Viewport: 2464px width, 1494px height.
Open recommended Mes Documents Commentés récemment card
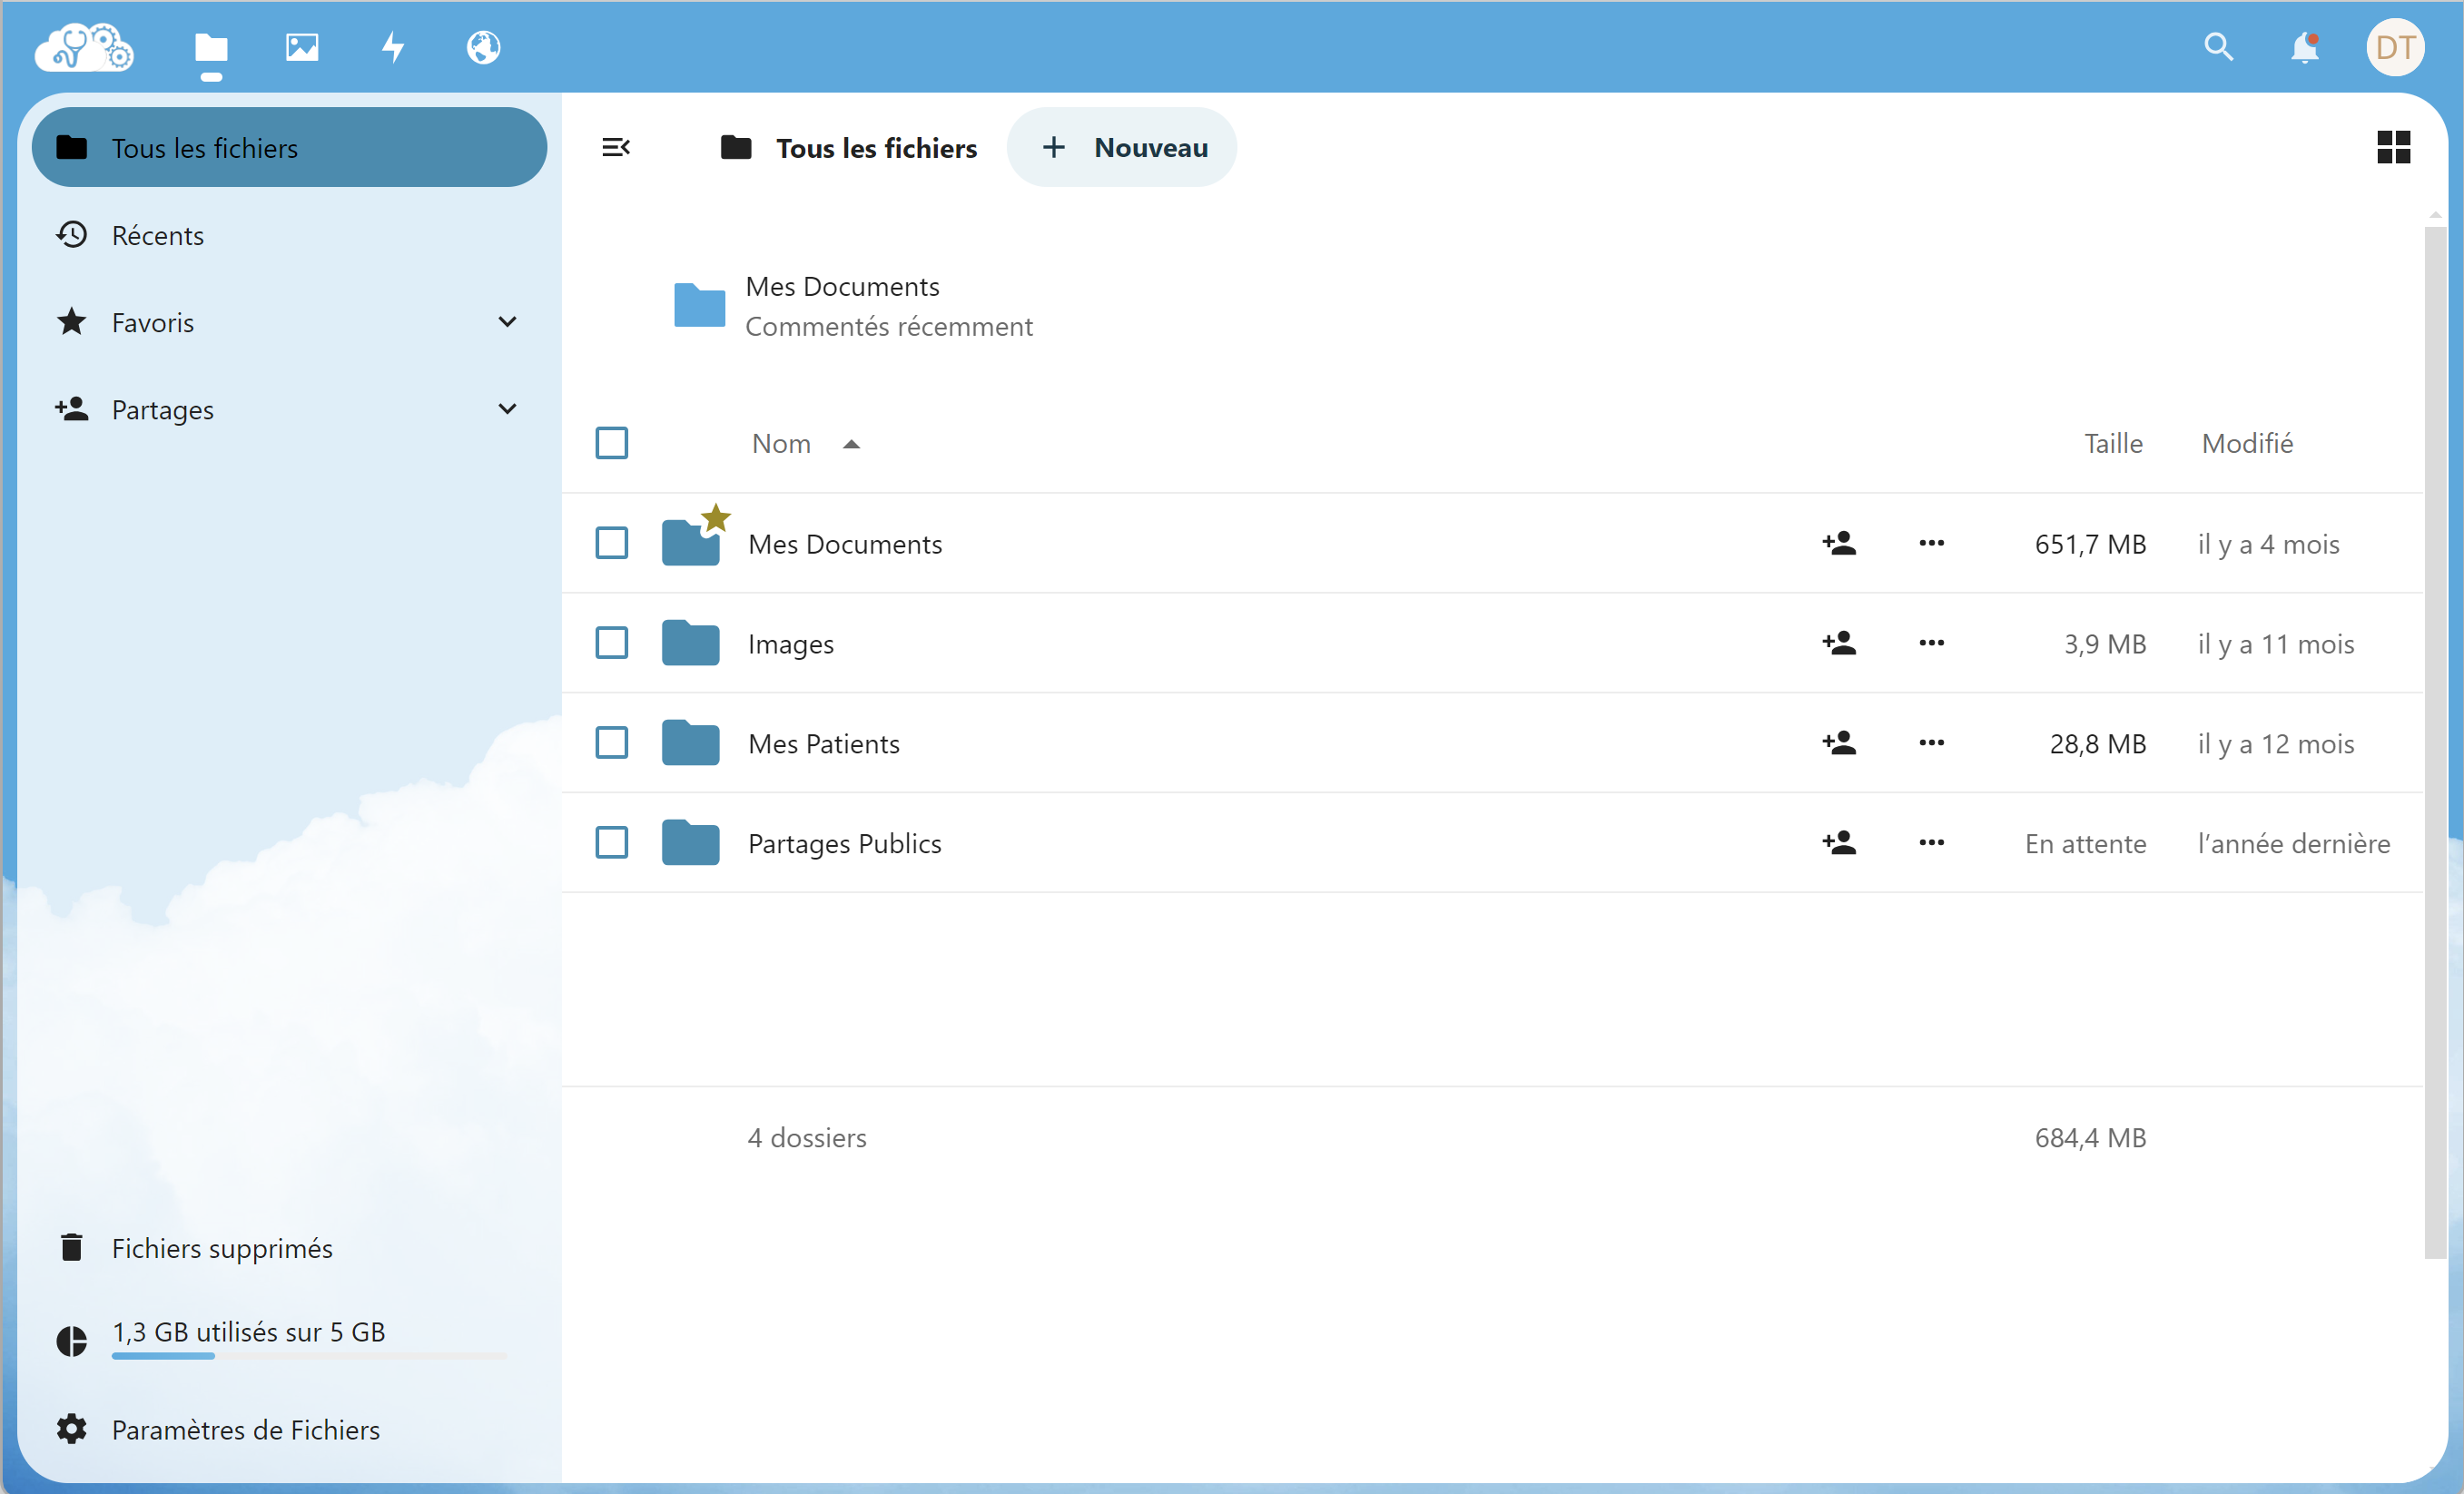[x=855, y=306]
